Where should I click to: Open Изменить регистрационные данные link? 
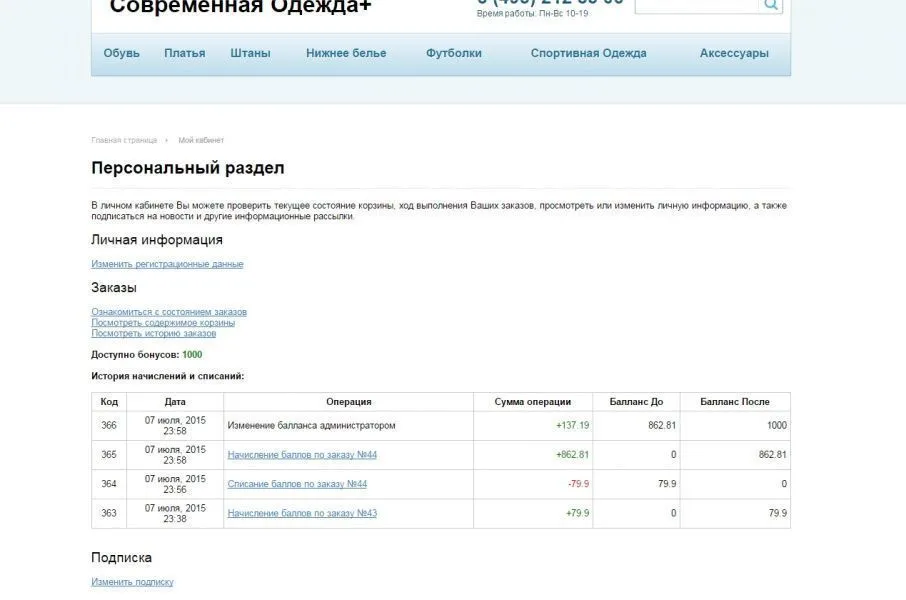[165, 263]
